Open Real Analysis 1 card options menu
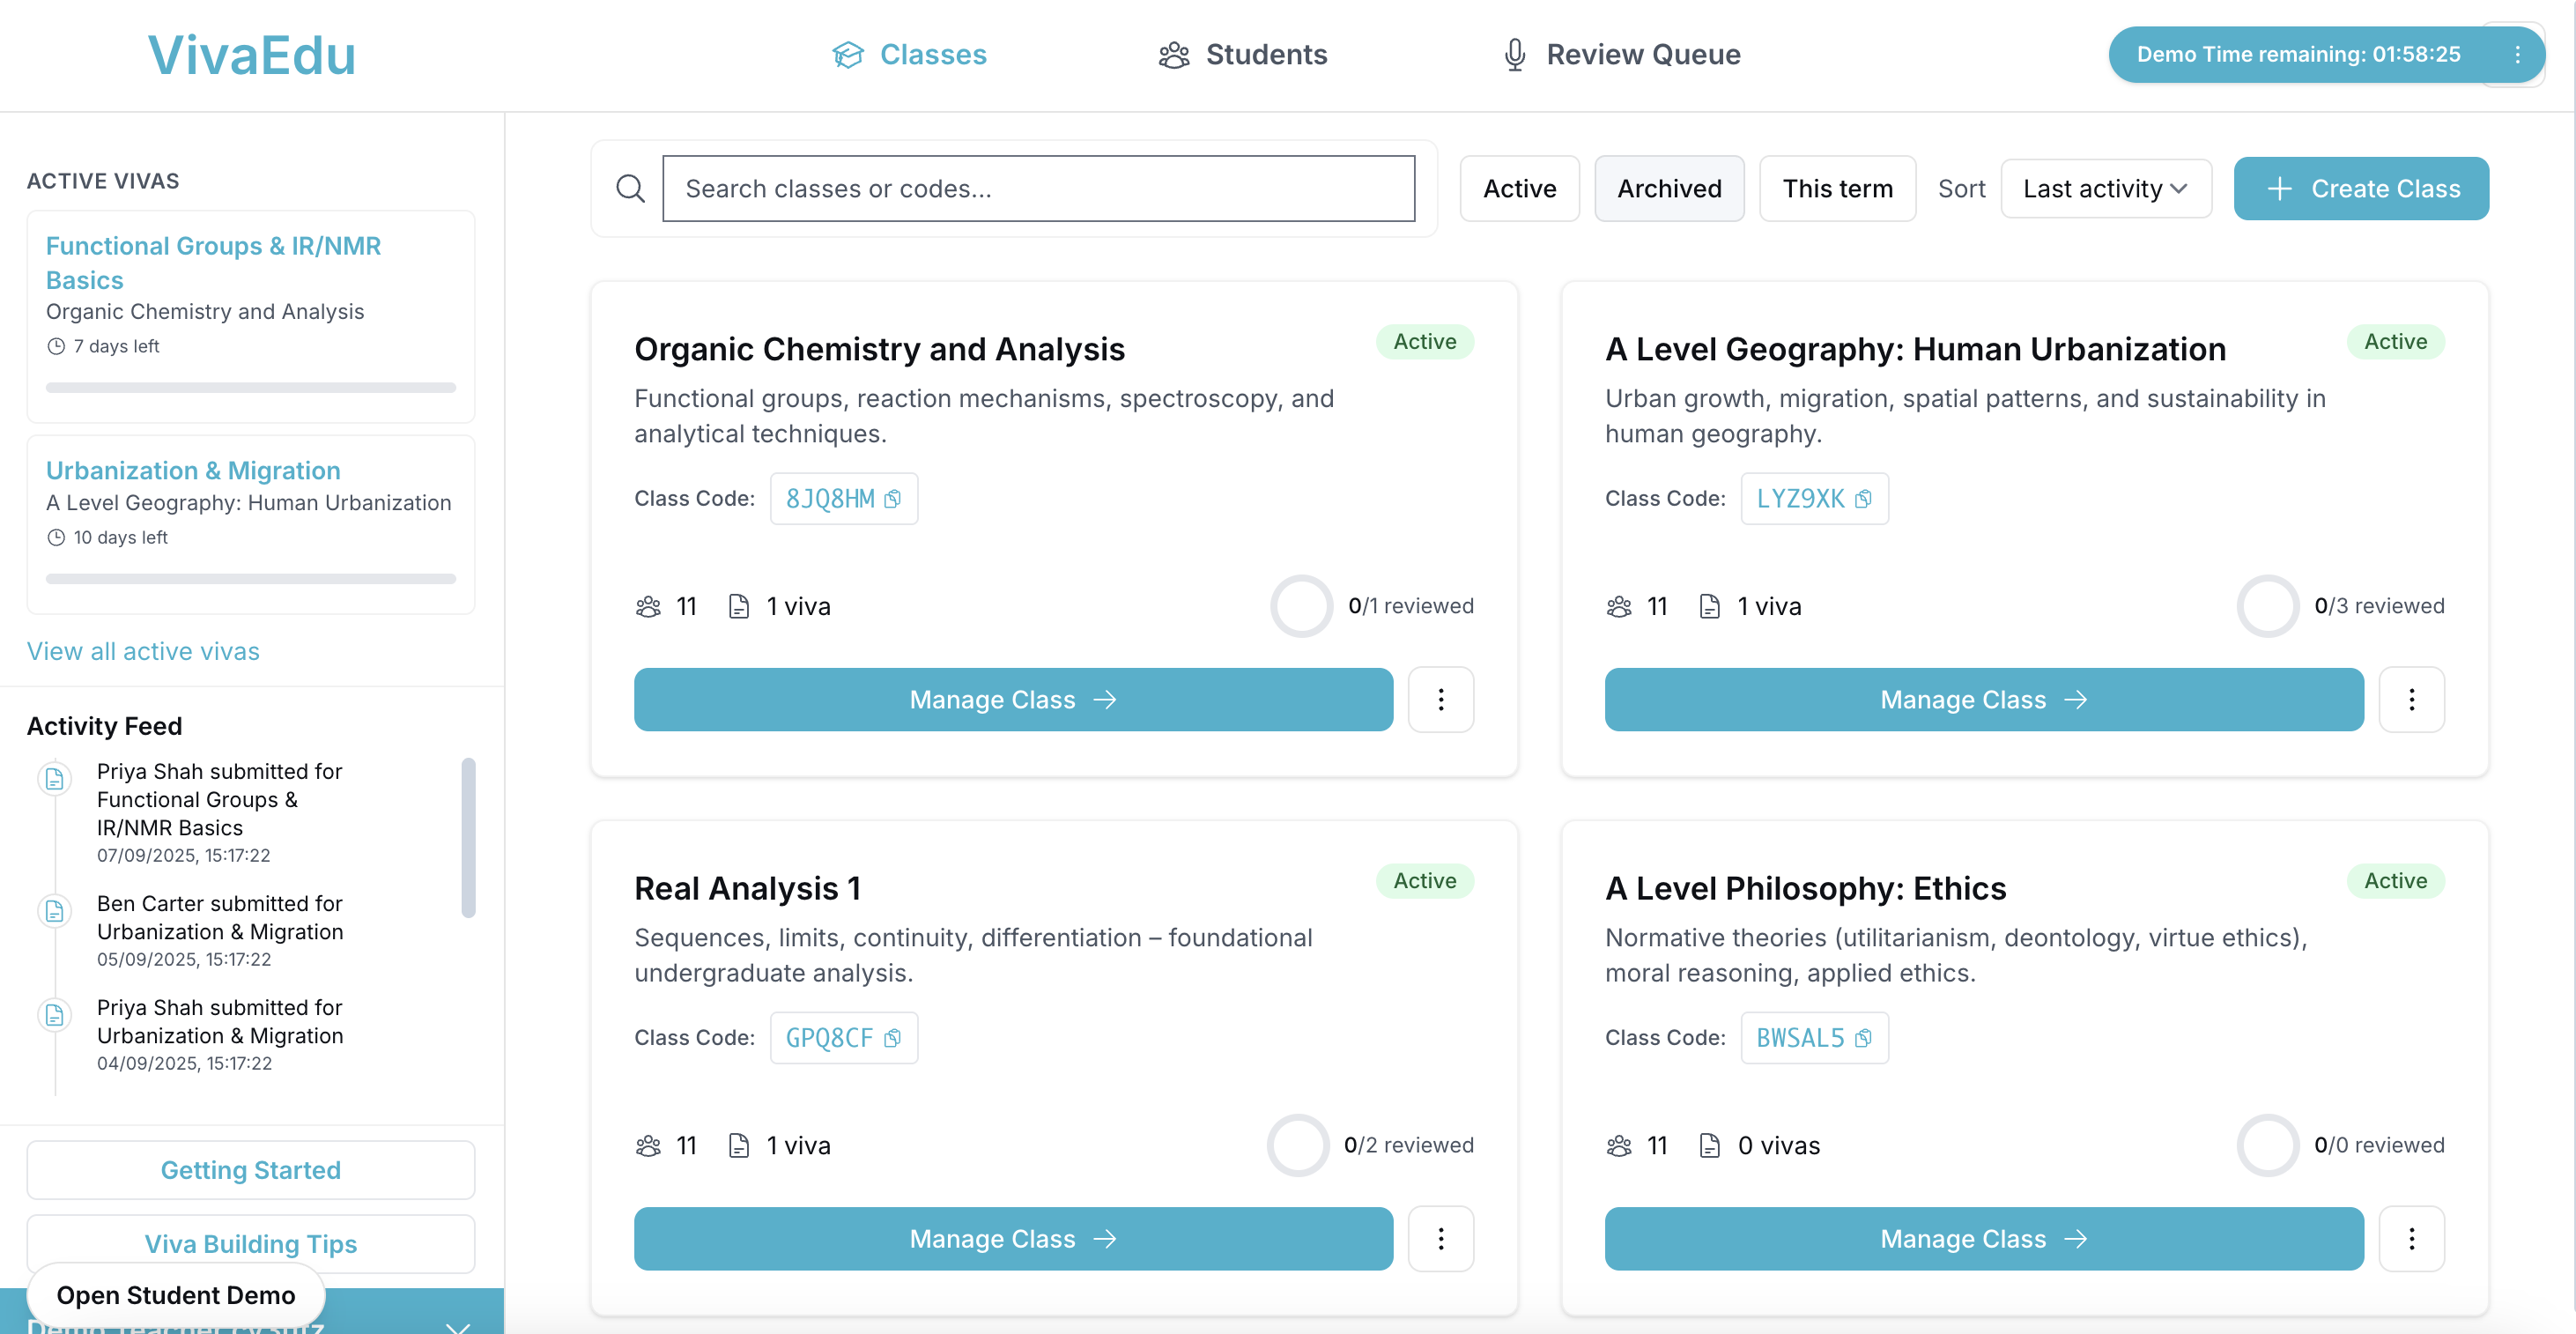The image size is (2576, 1334). (1440, 1239)
